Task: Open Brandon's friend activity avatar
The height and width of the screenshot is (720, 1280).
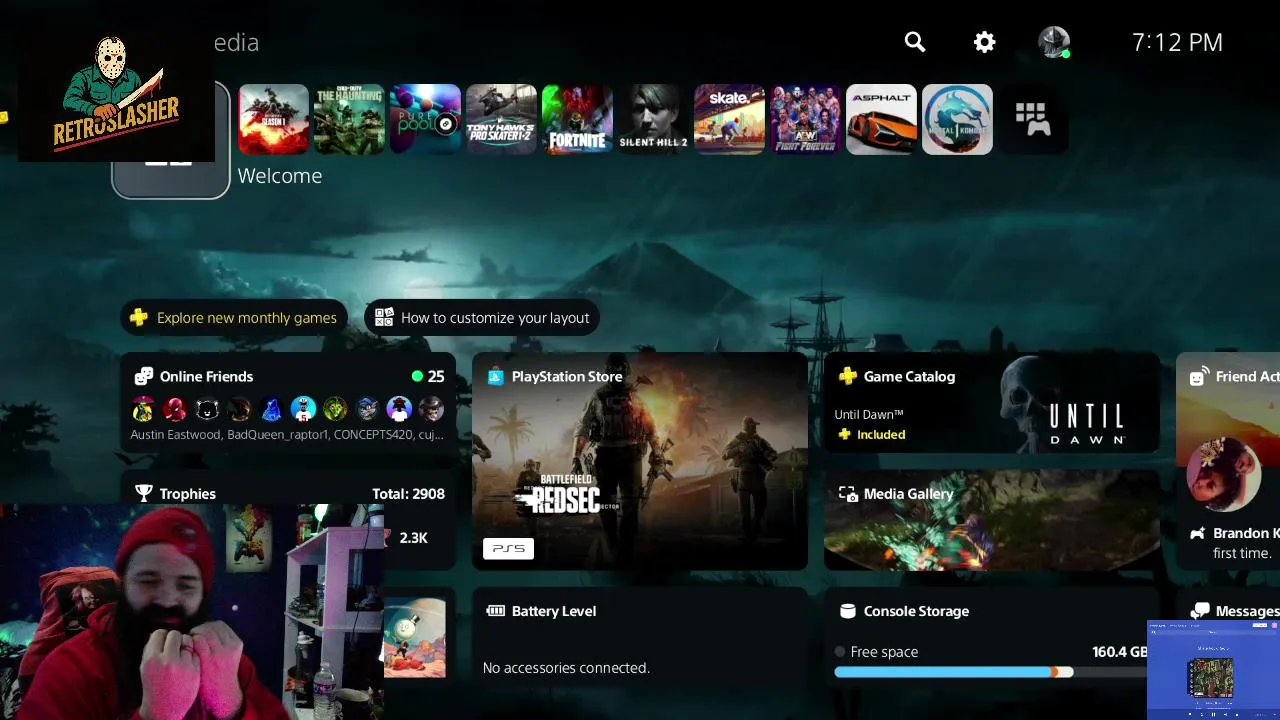Action: (1224, 476)
